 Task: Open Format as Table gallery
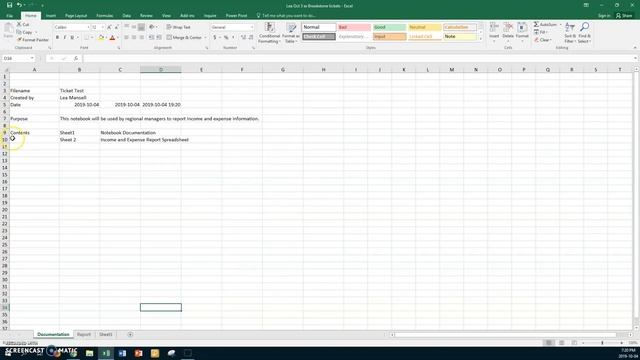point(291,33)
